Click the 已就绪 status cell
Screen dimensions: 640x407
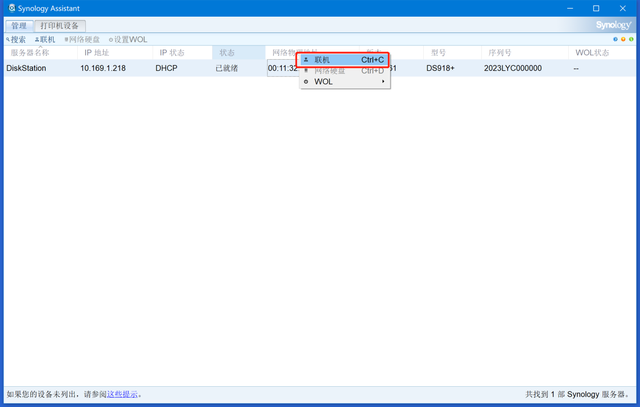(227, 68)
